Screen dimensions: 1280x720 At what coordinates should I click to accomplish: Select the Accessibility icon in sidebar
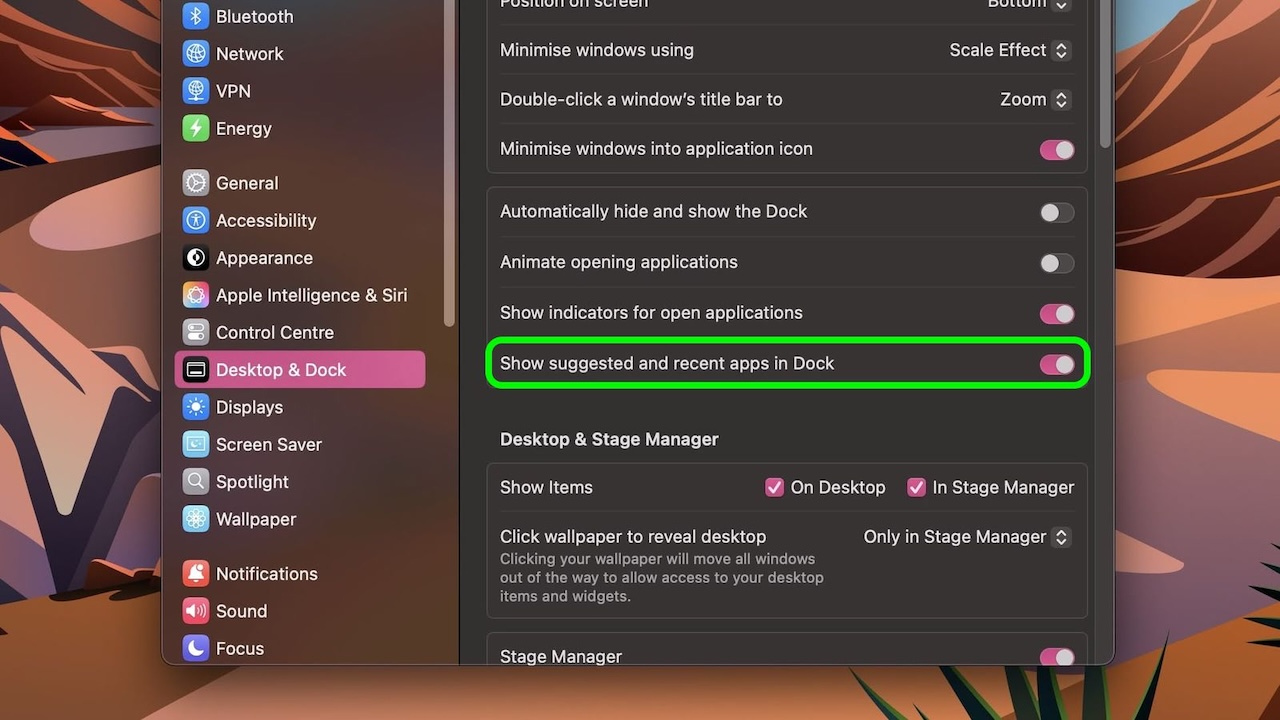(195, 220)
